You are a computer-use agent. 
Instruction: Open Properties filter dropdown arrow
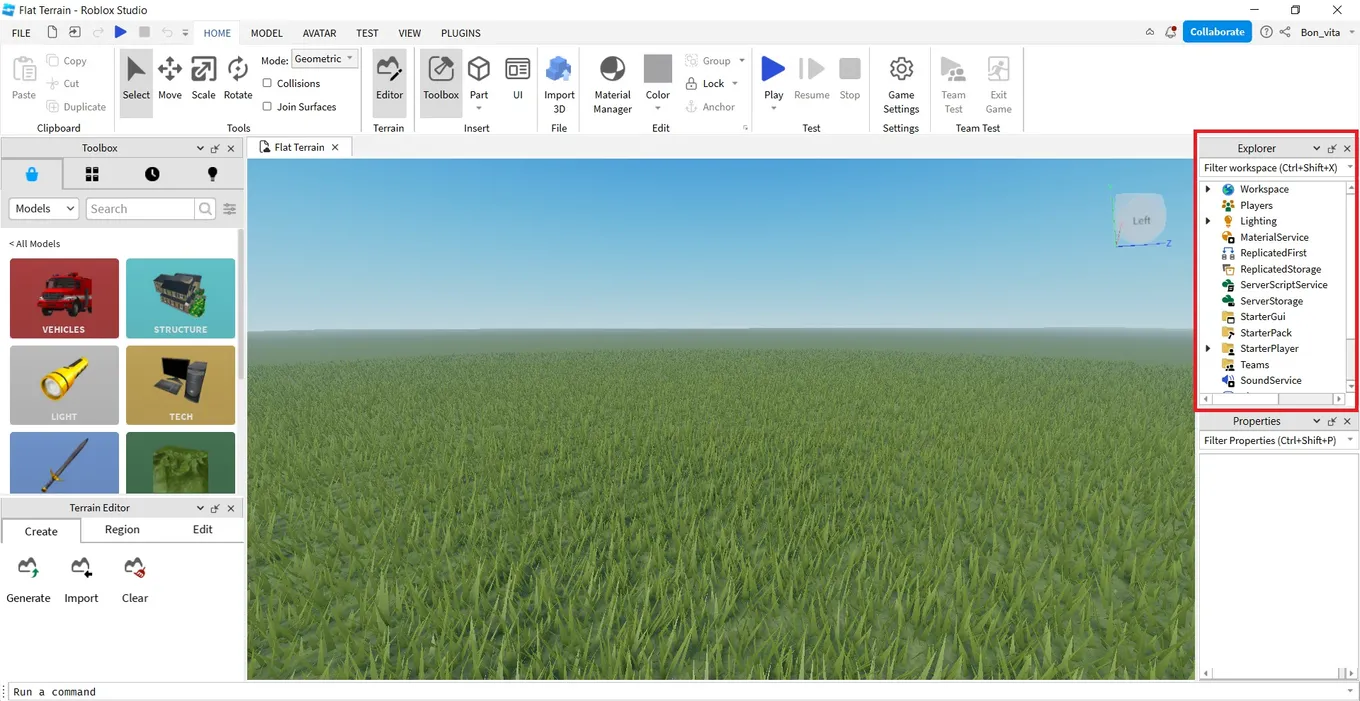[x=1350, y=440]
